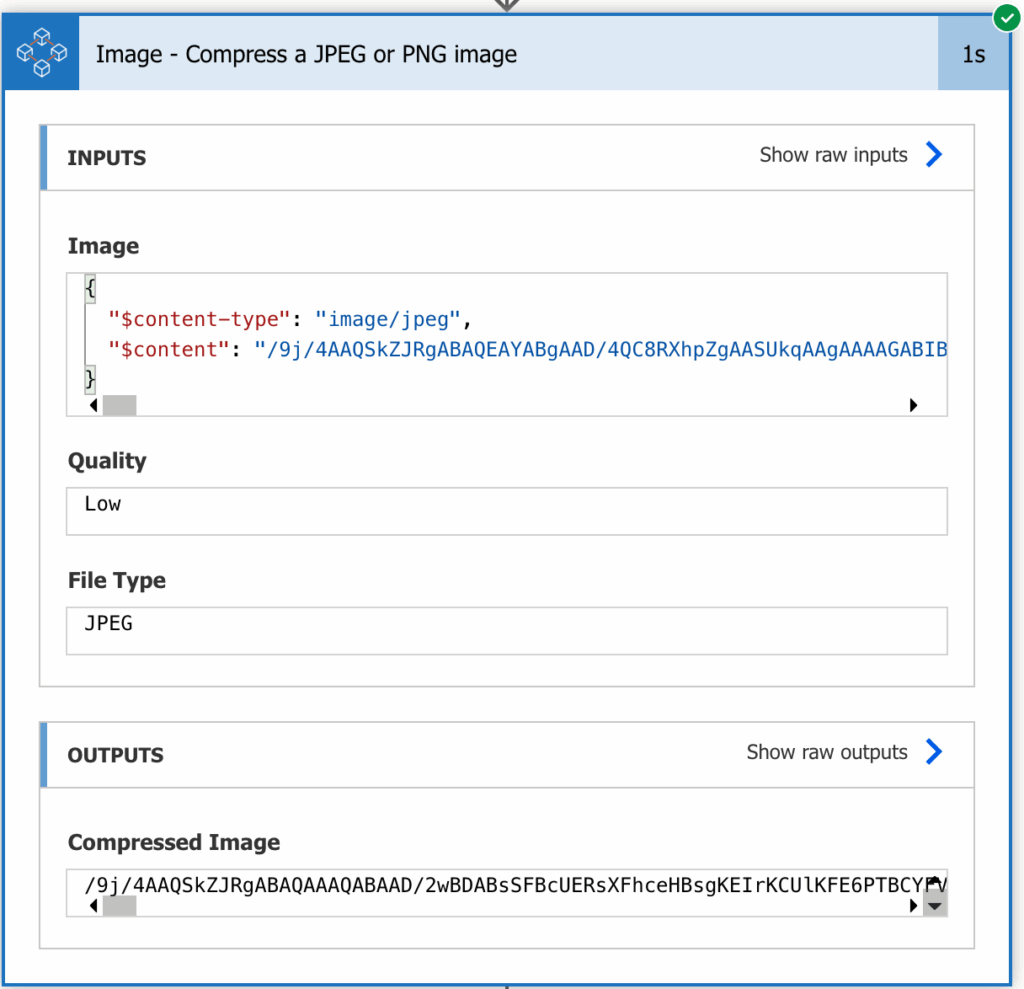Open the Show raw inputs link
Screen dimensions: 1024x989
pos(833,155)
